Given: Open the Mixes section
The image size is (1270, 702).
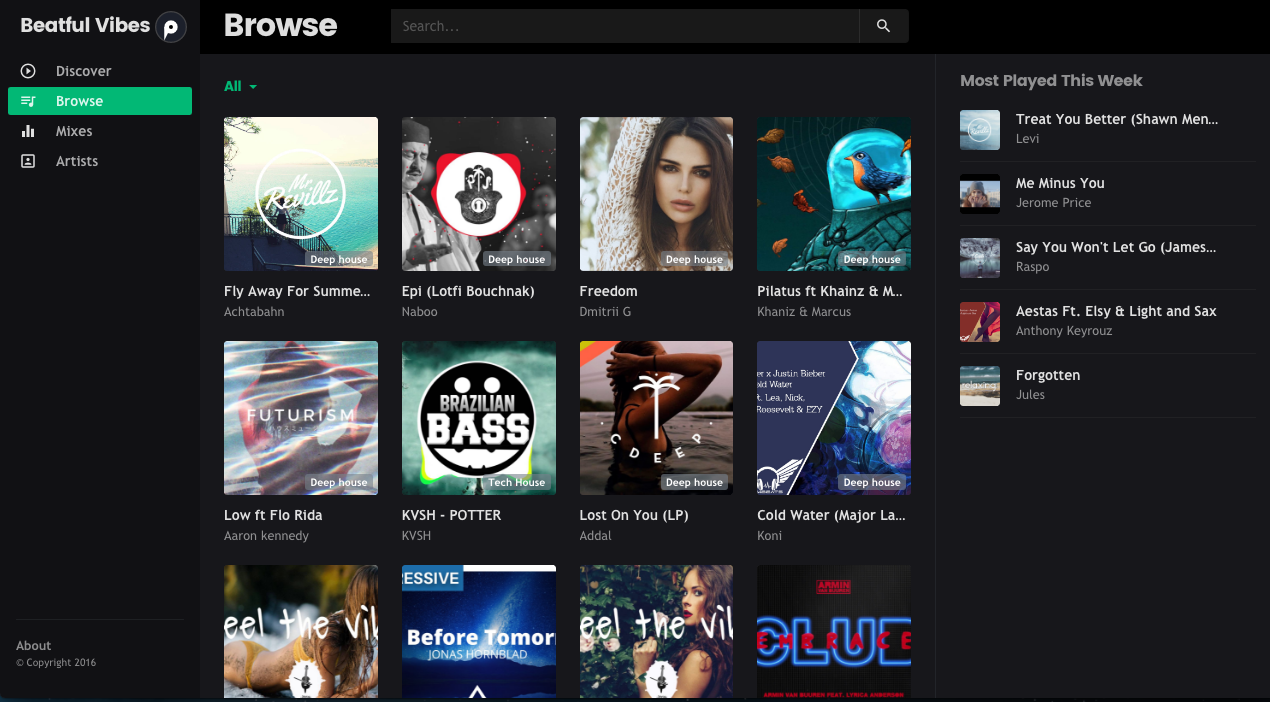Looking at the screenshot, I should point(74,131).
